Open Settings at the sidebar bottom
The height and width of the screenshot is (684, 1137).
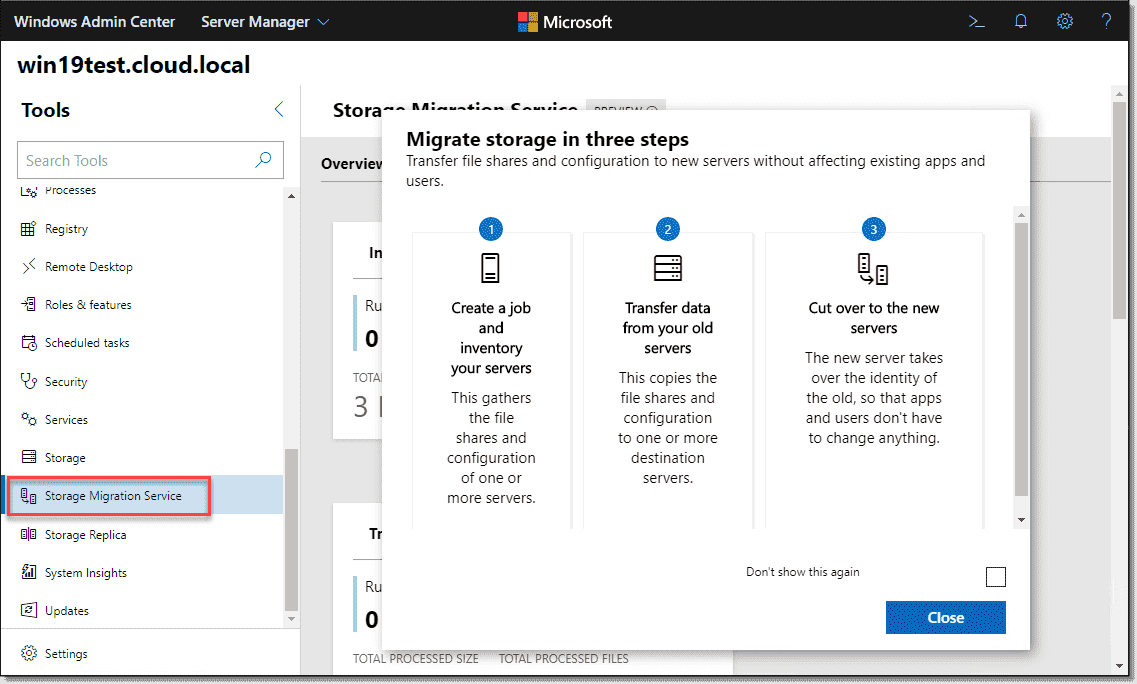[x=65, y=653]
